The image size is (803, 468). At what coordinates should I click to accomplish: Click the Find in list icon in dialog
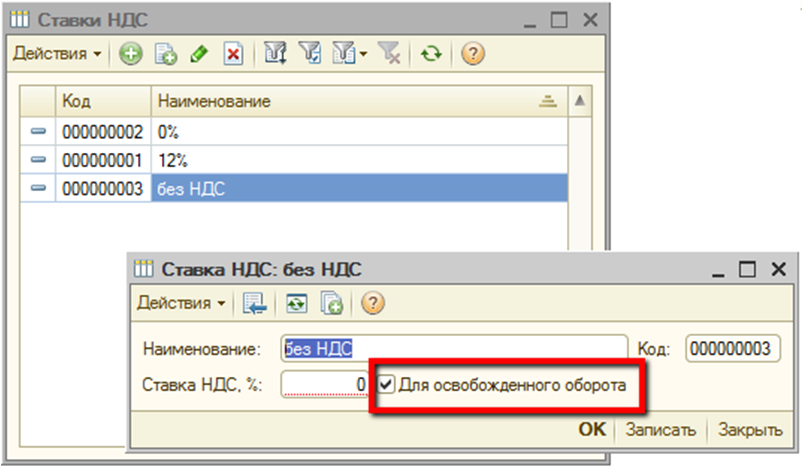click(x=253, y=303)
